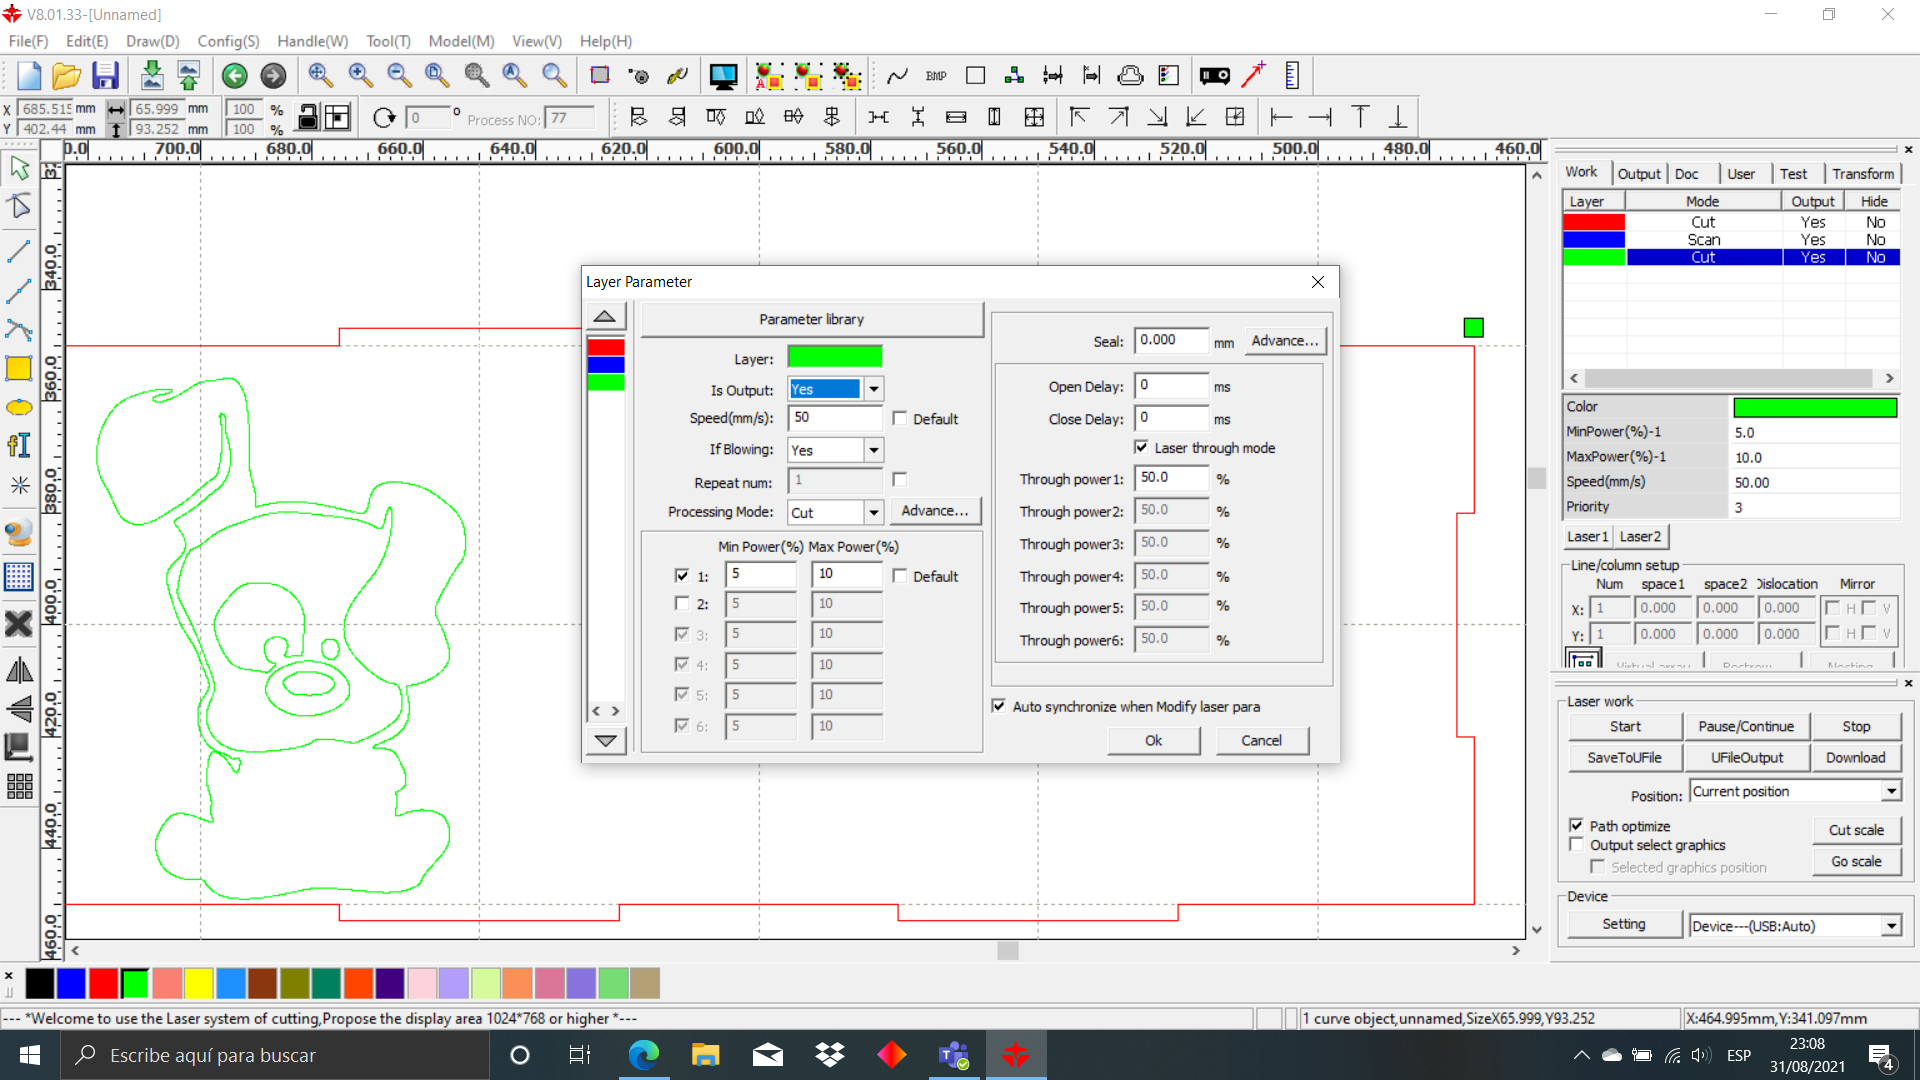Click the Text tool in sidebar
1920x1080 pixels.
(x=19, y=445)
